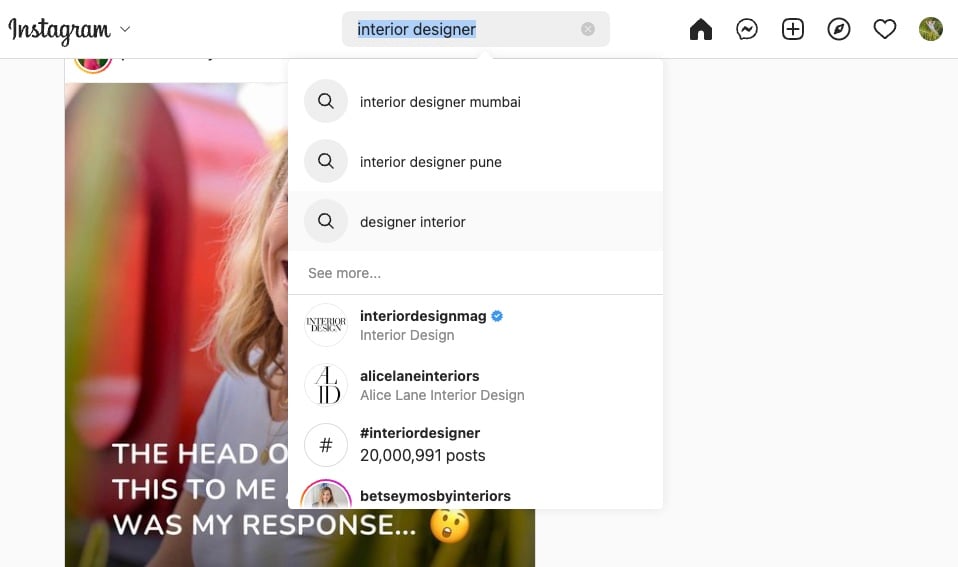Open the betseymosbyinteriors account result

click(475, 493)
